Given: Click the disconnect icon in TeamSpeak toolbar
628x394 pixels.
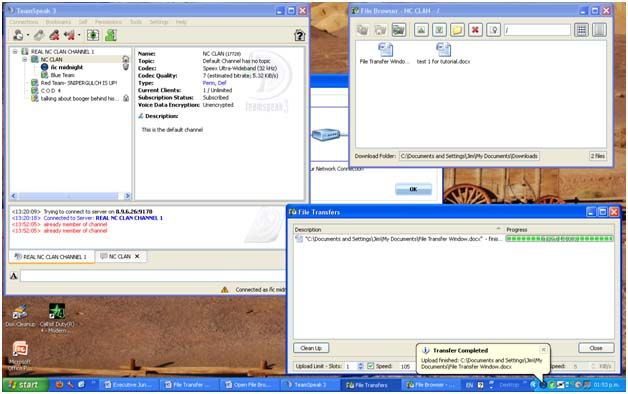Looking at the screenshot, I should point(39,35).
